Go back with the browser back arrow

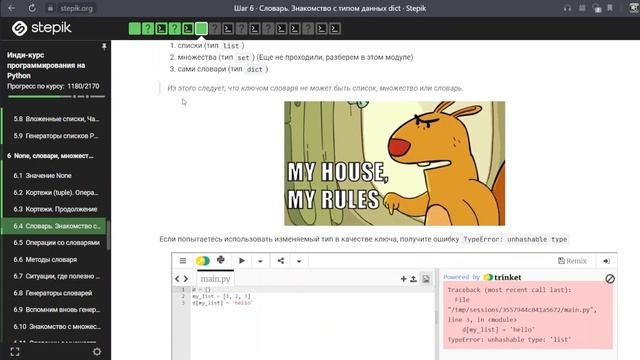(11, 8)
